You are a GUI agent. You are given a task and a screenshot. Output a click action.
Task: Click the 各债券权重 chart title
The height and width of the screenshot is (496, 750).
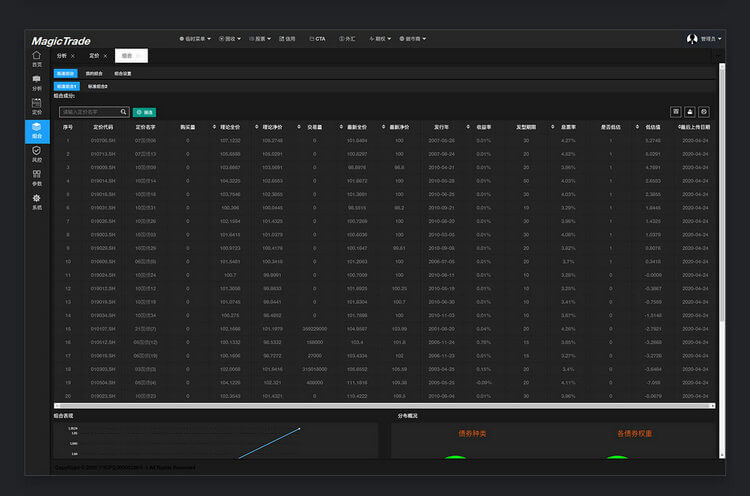point(634,433)
